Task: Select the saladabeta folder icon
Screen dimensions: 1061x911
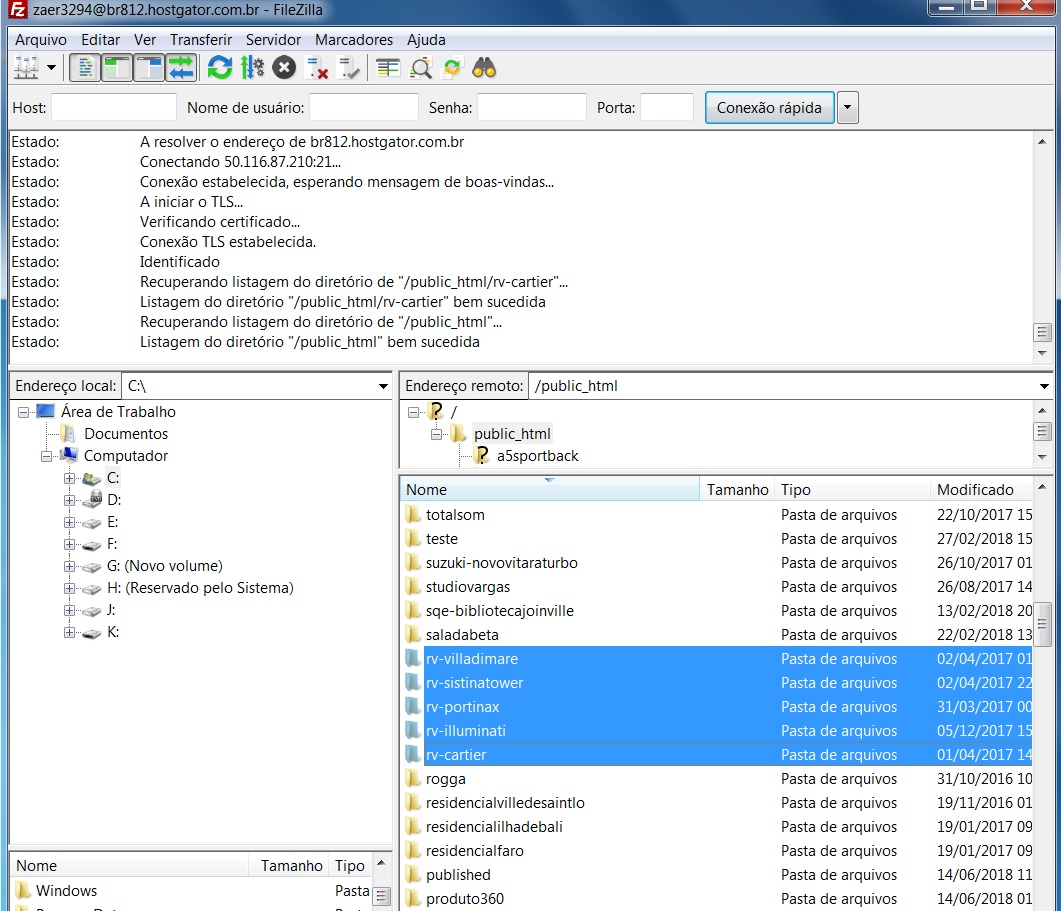Action: [x=413, y=635]
